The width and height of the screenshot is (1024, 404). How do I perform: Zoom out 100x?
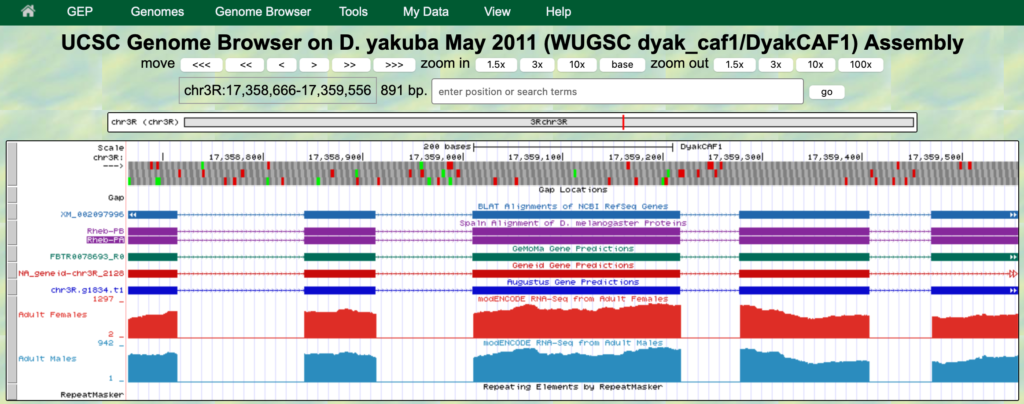point(860,65)
